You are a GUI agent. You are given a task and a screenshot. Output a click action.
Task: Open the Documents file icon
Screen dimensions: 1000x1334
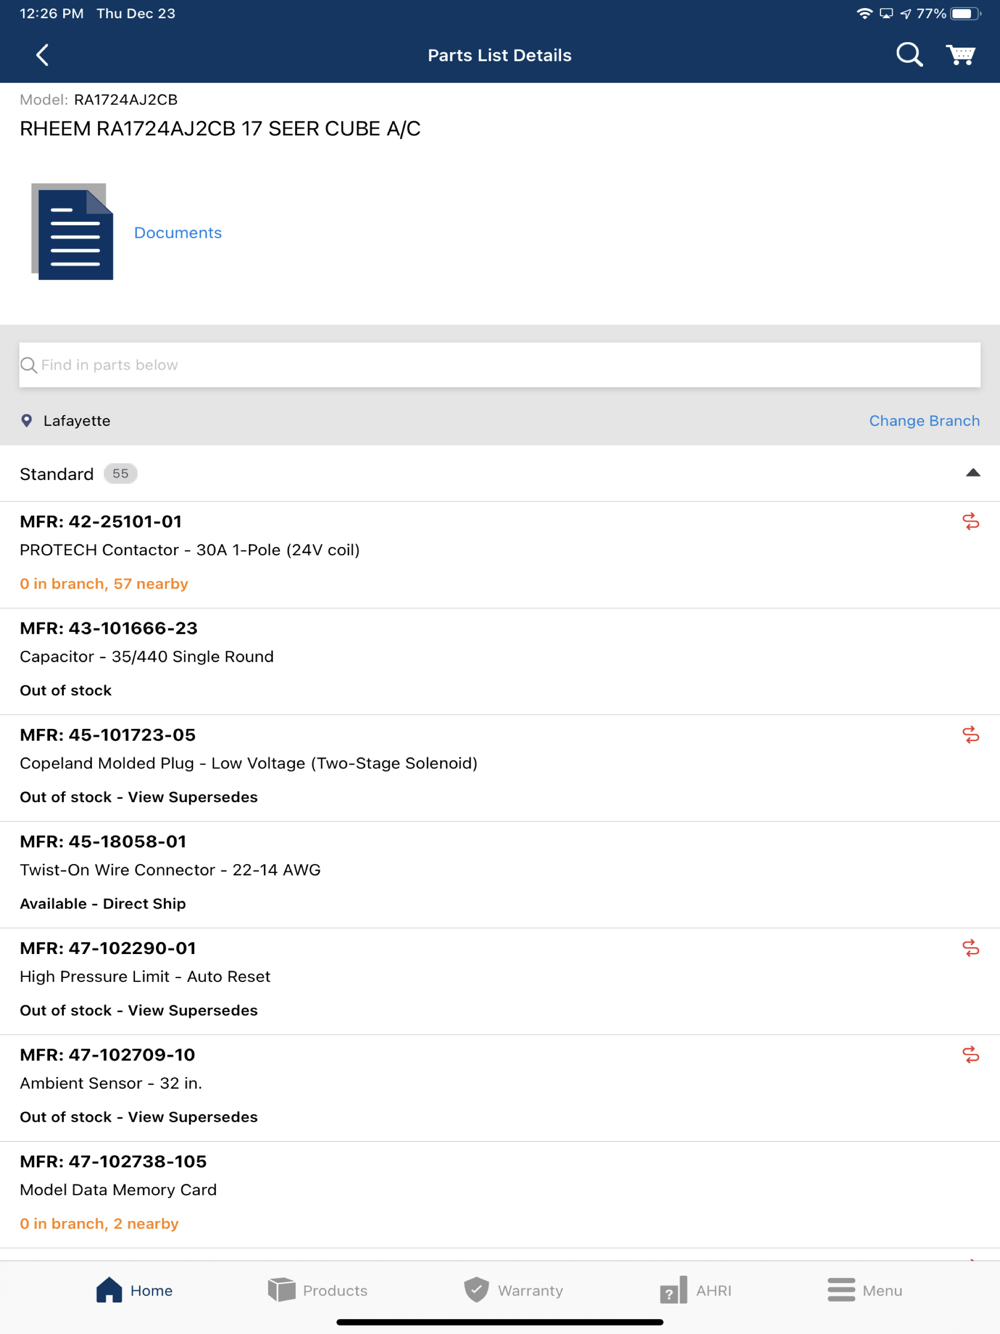(x=72, y=232)
